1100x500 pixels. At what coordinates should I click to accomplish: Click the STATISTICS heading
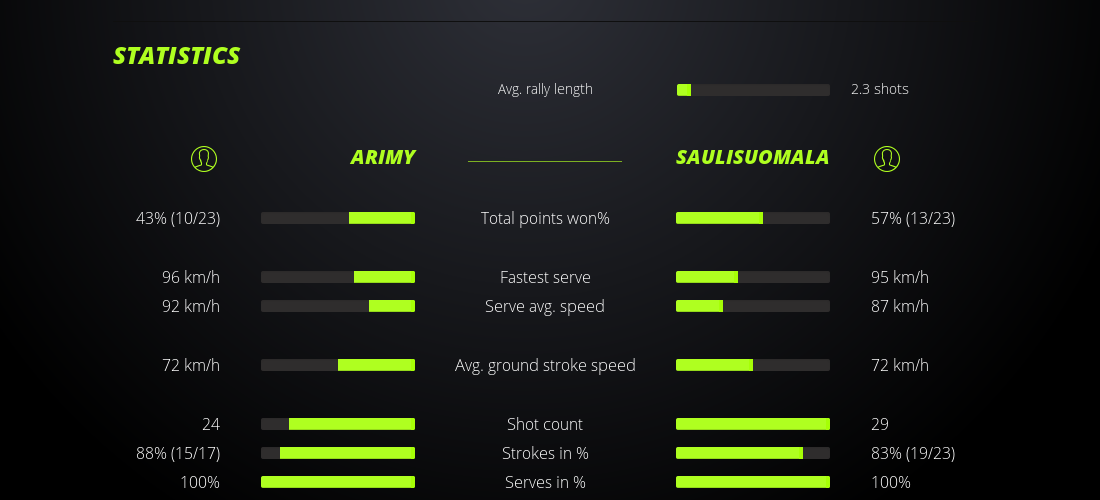[177, 56]
